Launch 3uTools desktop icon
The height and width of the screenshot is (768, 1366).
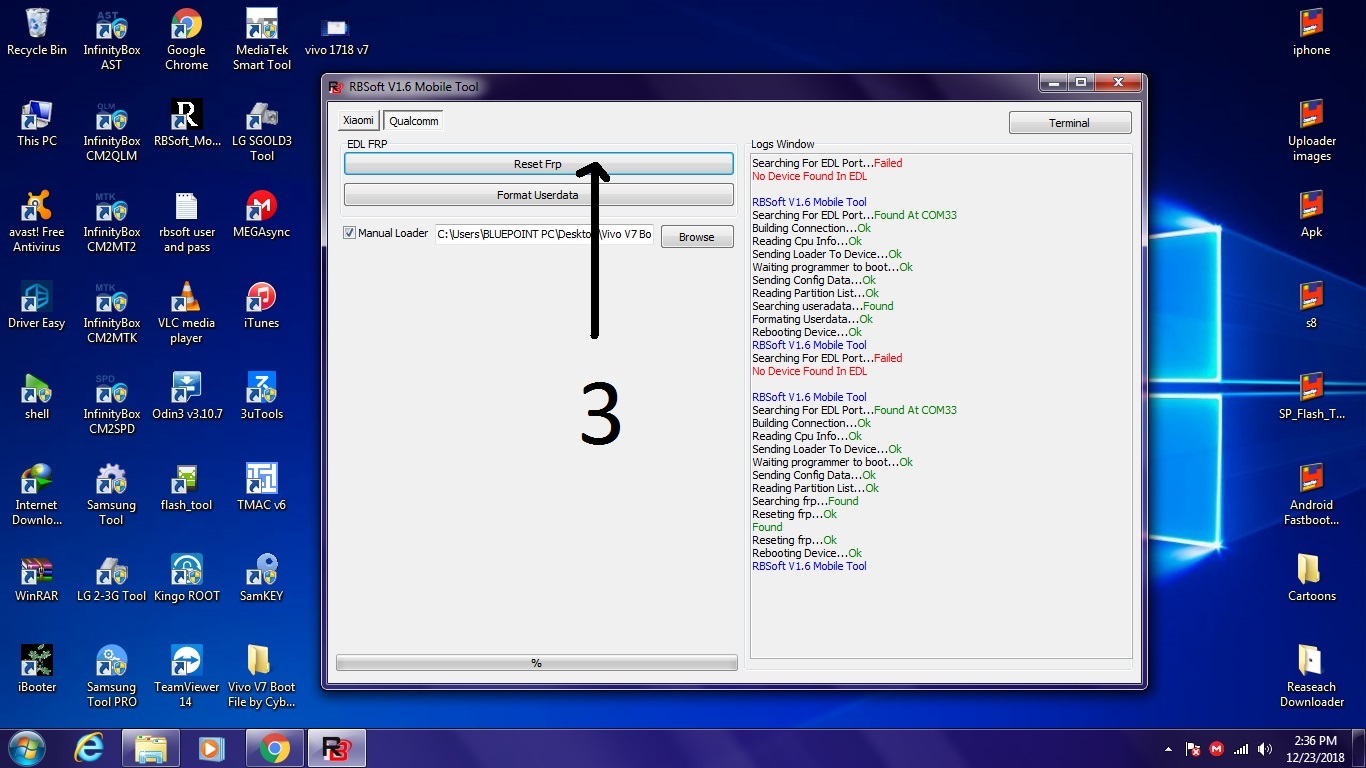tap(261, 396)
